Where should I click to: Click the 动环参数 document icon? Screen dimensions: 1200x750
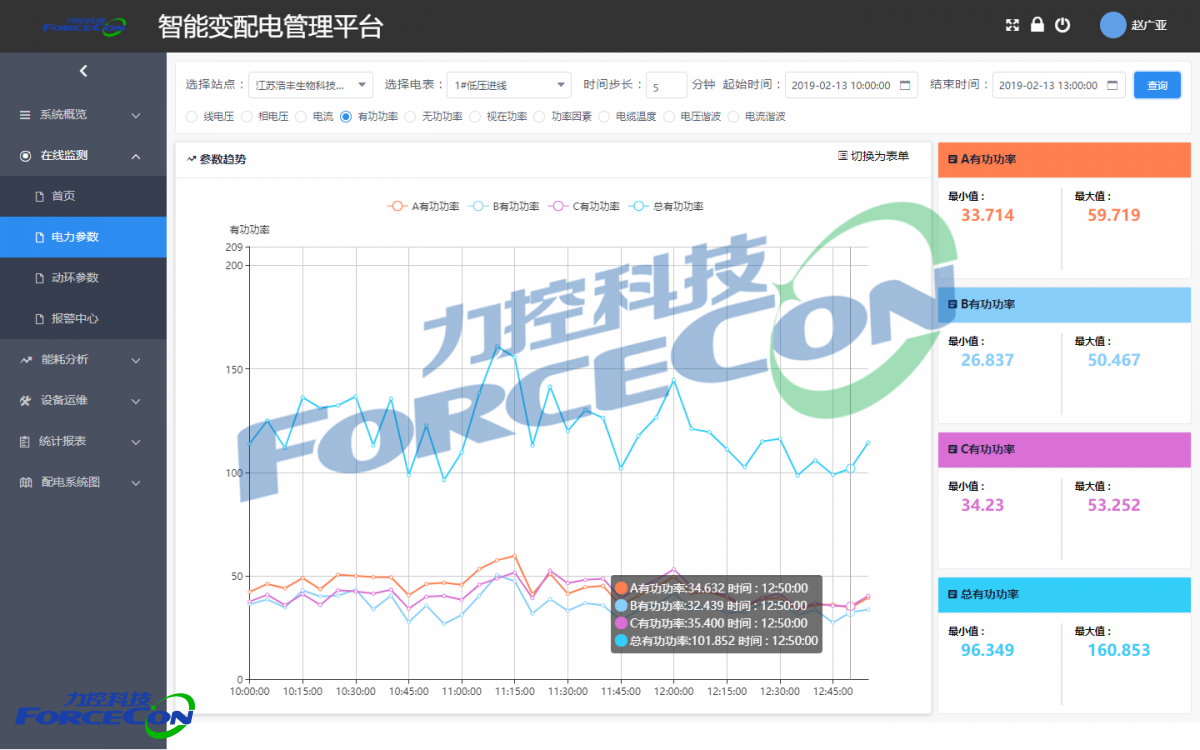(x=40, y=278)
